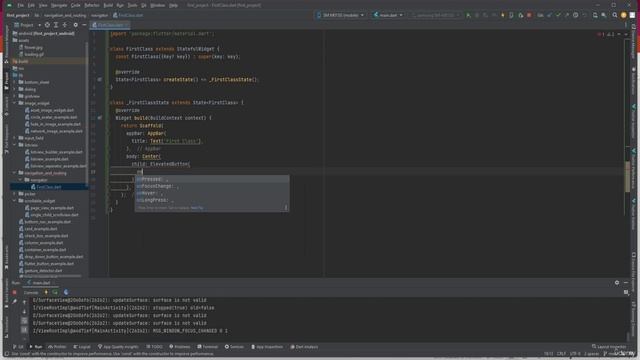Viewport: 640px width, 360px height.
Task: Click the Expand All icon in Project panel
Action: [x=56, y=25]
